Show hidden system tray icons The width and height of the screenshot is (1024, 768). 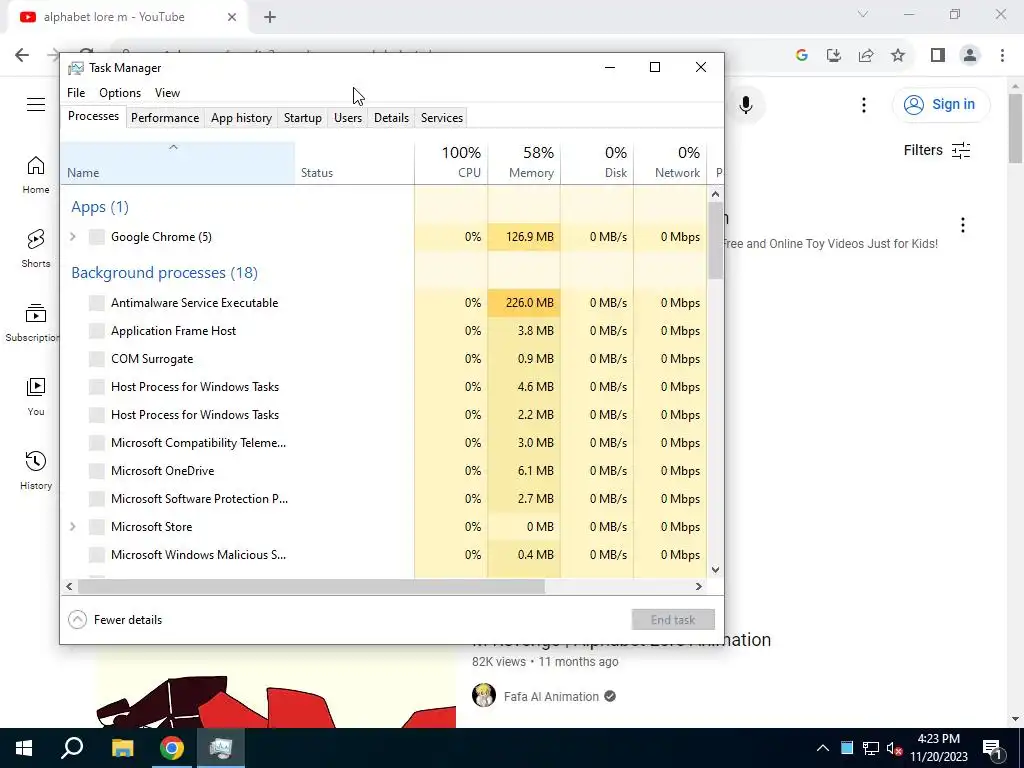pyautogui.click(x=823, y=748)
